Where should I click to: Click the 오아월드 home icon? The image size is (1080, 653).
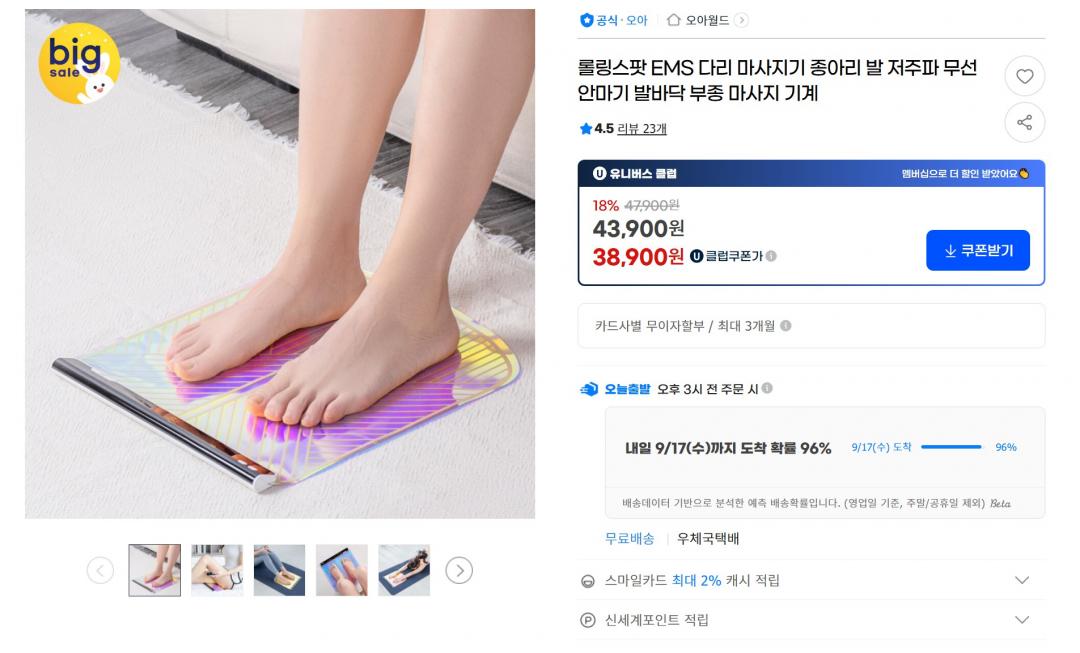(x=674, y=20)
